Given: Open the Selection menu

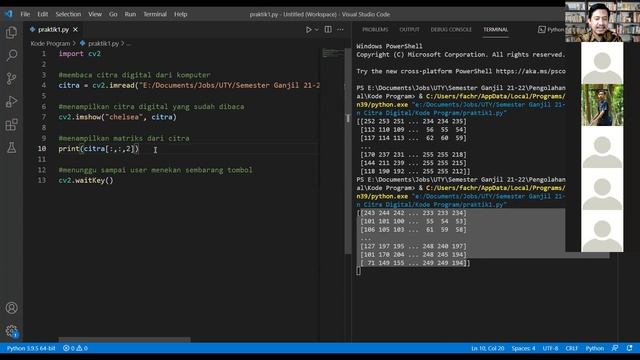Looking at the screenshot, I should 68,14.
